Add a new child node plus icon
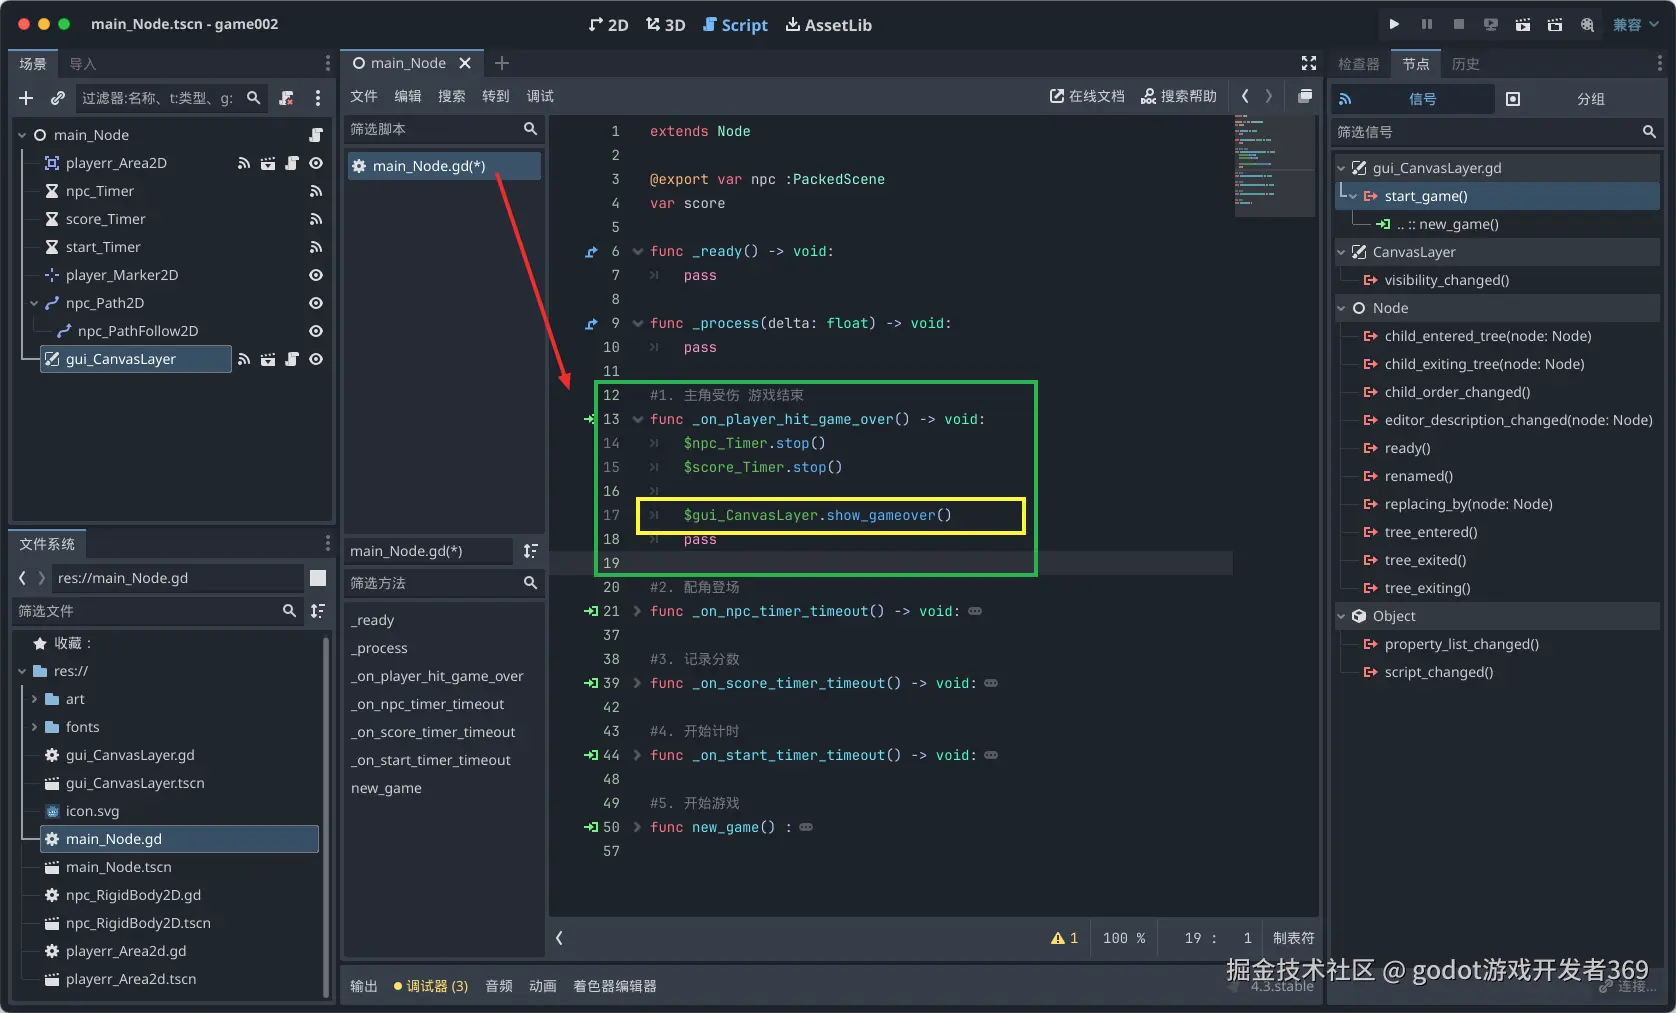Image resolution: width=1676 pixels, height=1013 pixels. click(x=27, y=98)
